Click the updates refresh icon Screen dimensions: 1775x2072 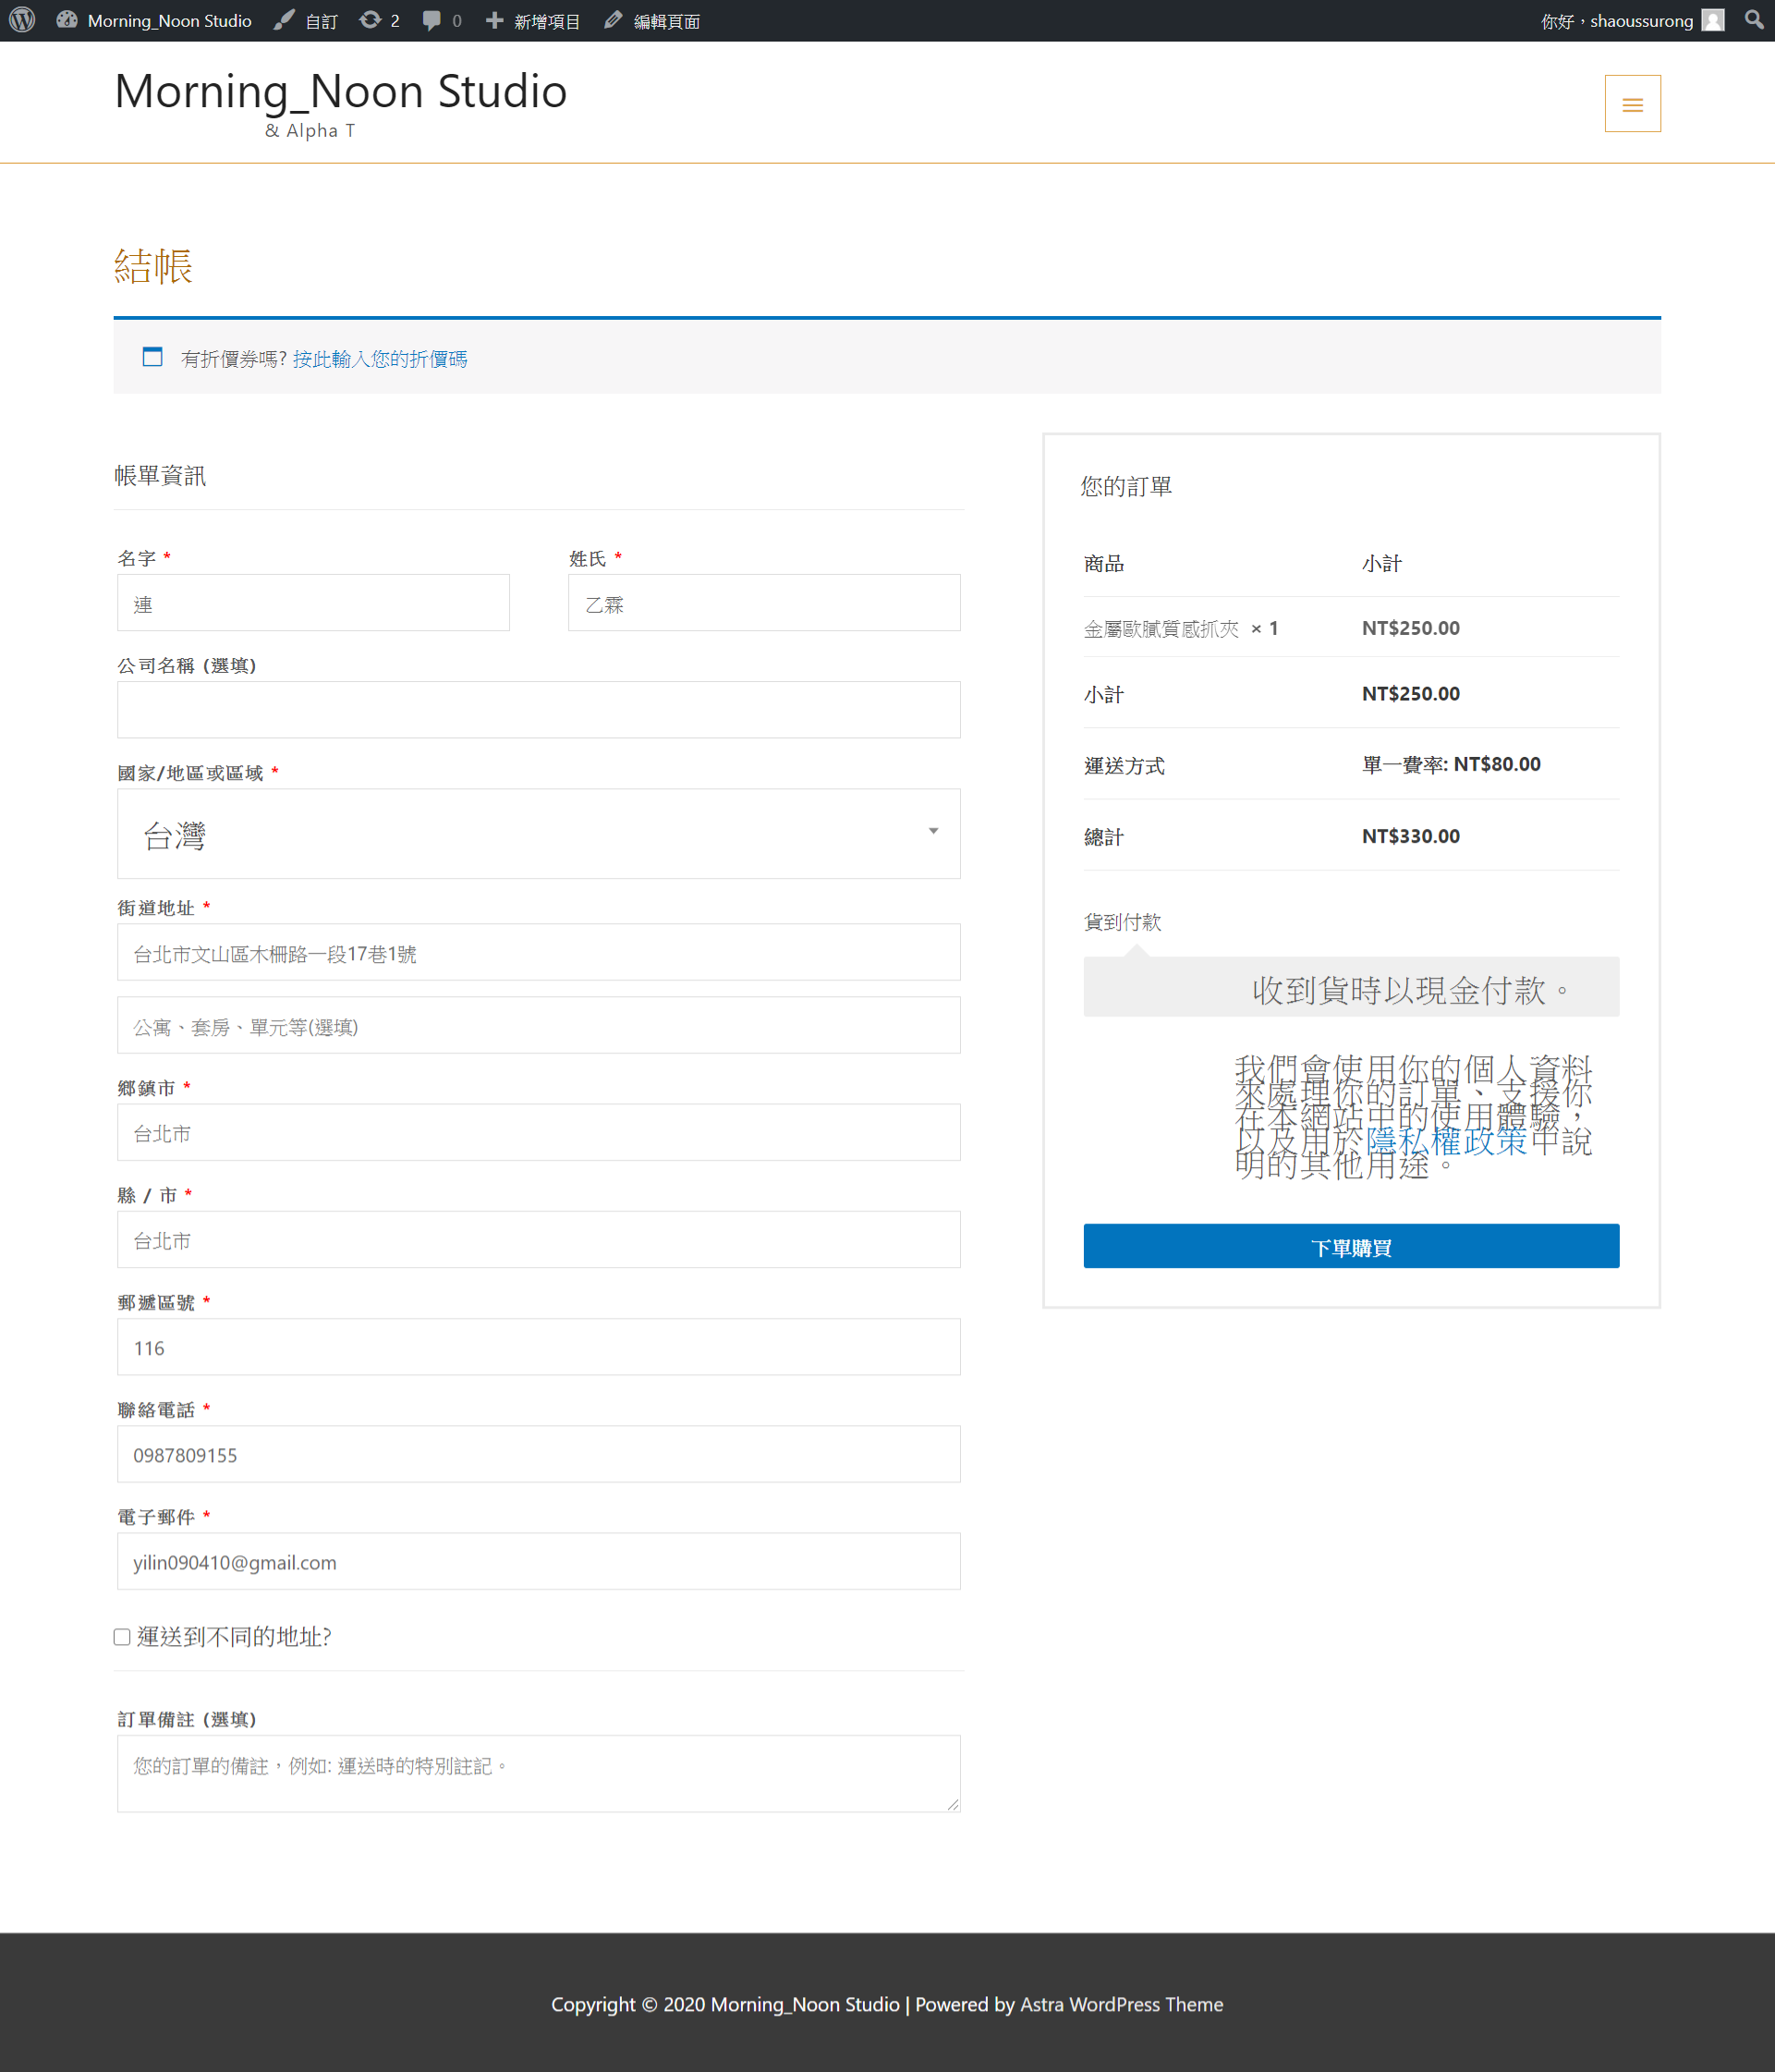coord(370,20)
